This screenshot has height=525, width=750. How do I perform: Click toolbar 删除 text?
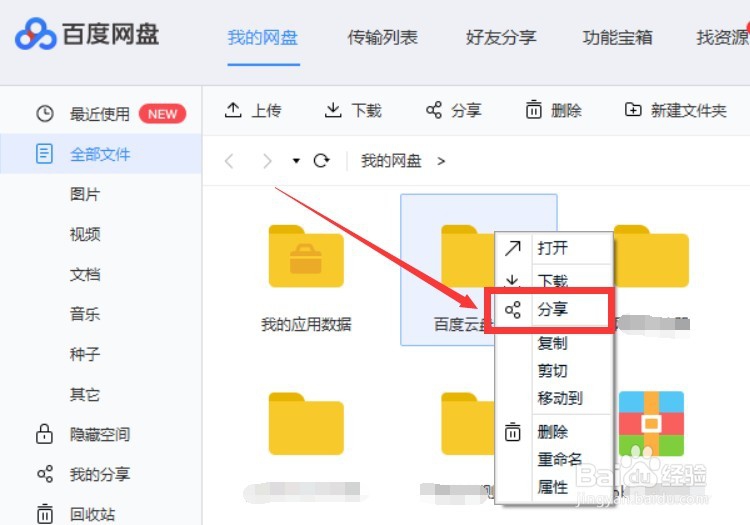click(x=566, y=111)
